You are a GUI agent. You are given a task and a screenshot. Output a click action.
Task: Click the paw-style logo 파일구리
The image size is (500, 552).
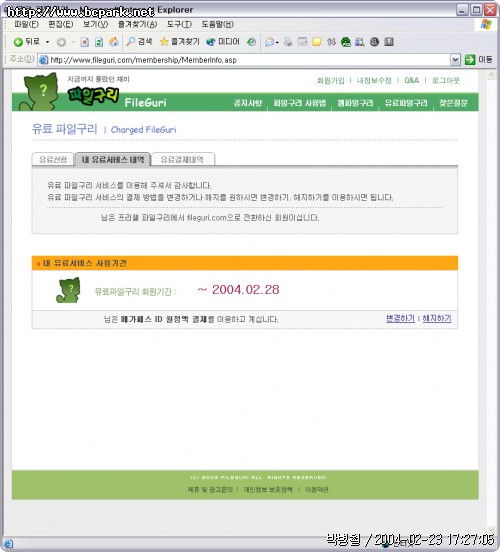coord(93,95)
